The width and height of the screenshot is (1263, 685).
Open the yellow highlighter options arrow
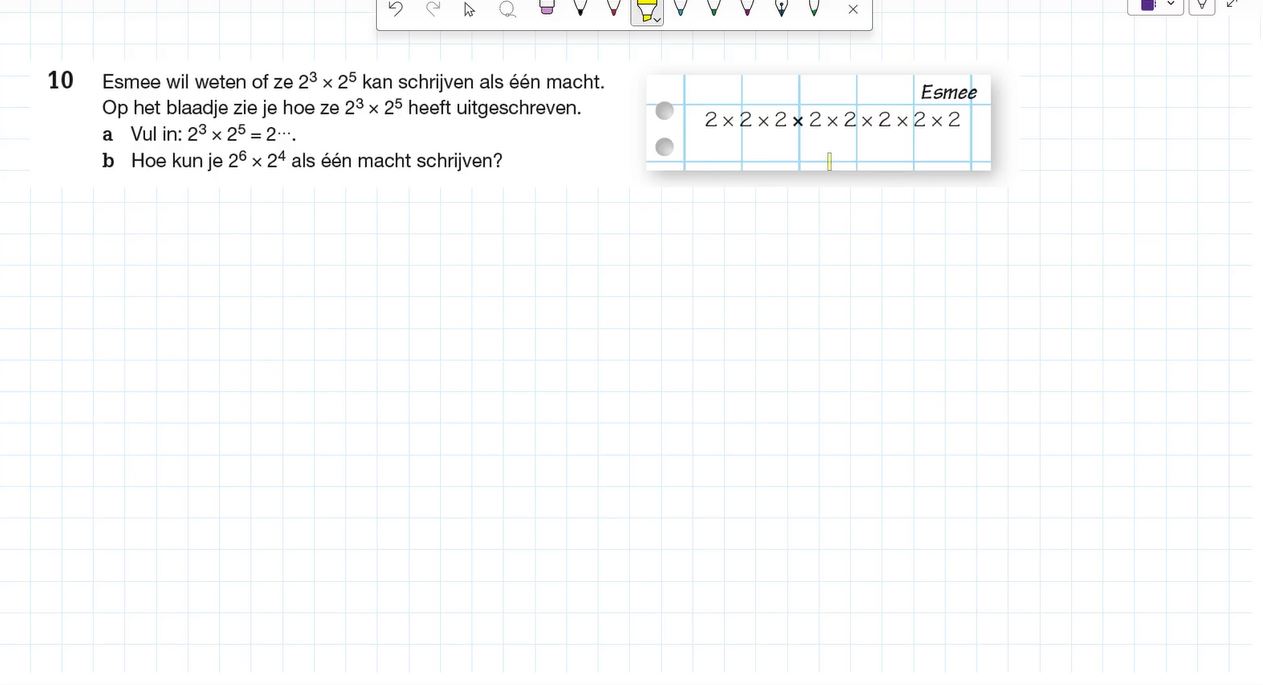coord(657,19)
